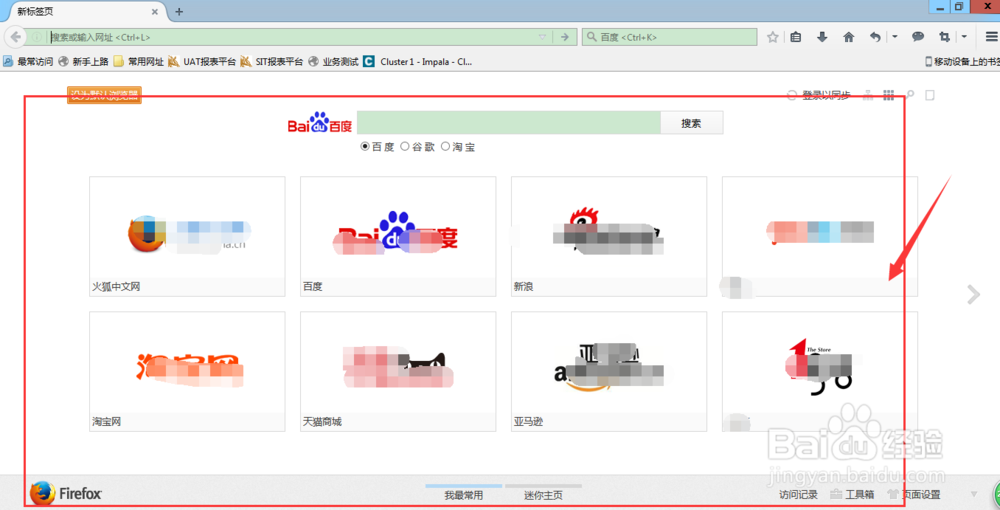This screenshot has height=510, width=1000.
Task: Open the Cluster 1 - Impala bookmark
Action: 418,62
